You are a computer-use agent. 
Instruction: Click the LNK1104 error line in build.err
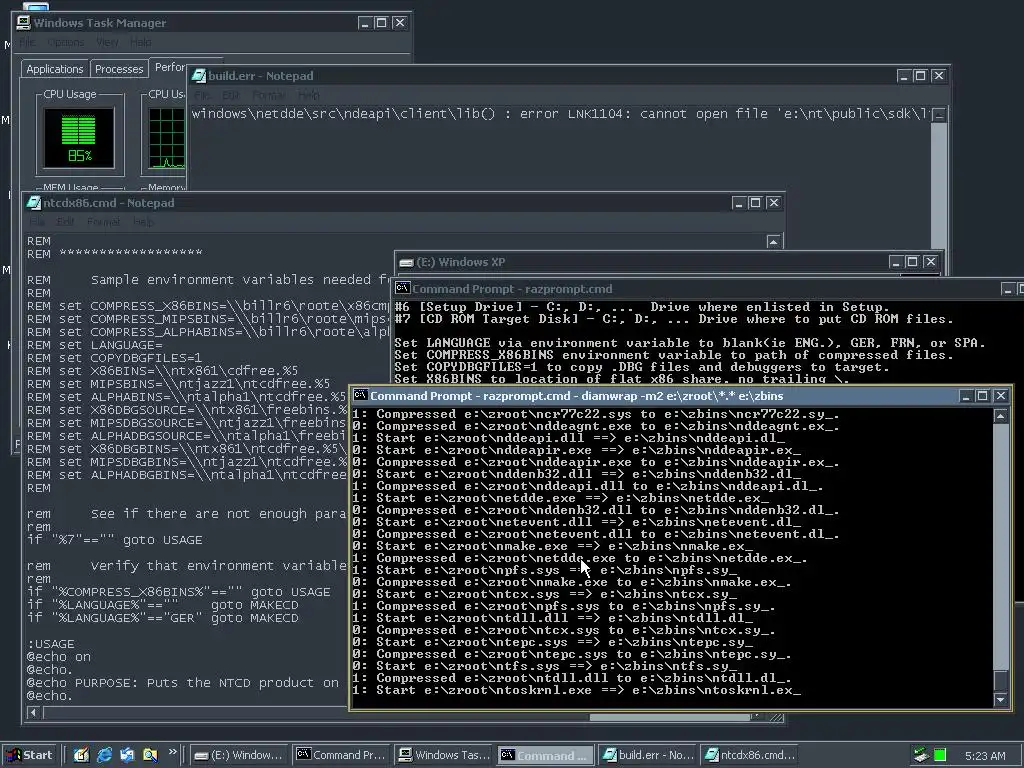[559, 114]
